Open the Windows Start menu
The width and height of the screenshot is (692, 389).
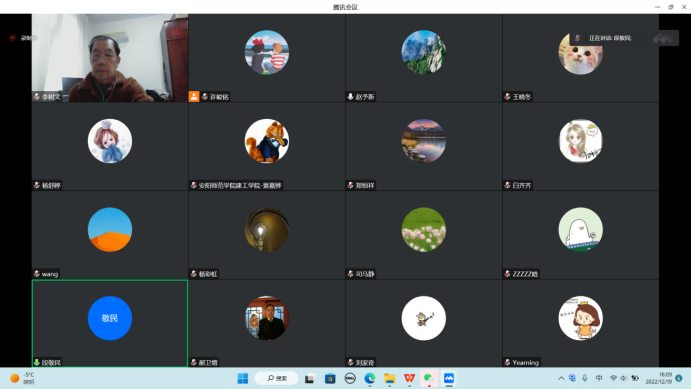tap(243, 378)
